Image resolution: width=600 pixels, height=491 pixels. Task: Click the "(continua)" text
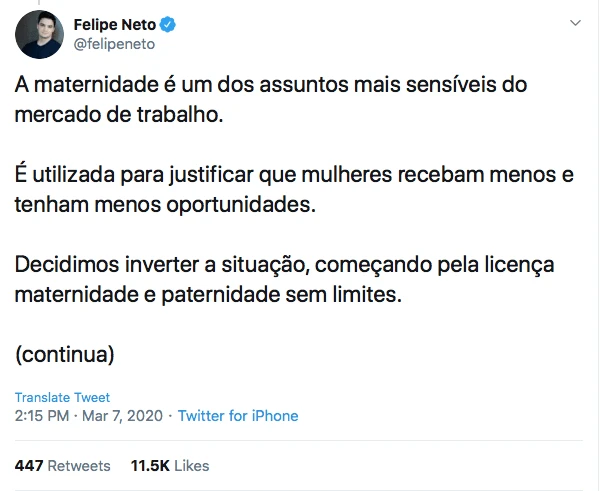coord(64,354)
